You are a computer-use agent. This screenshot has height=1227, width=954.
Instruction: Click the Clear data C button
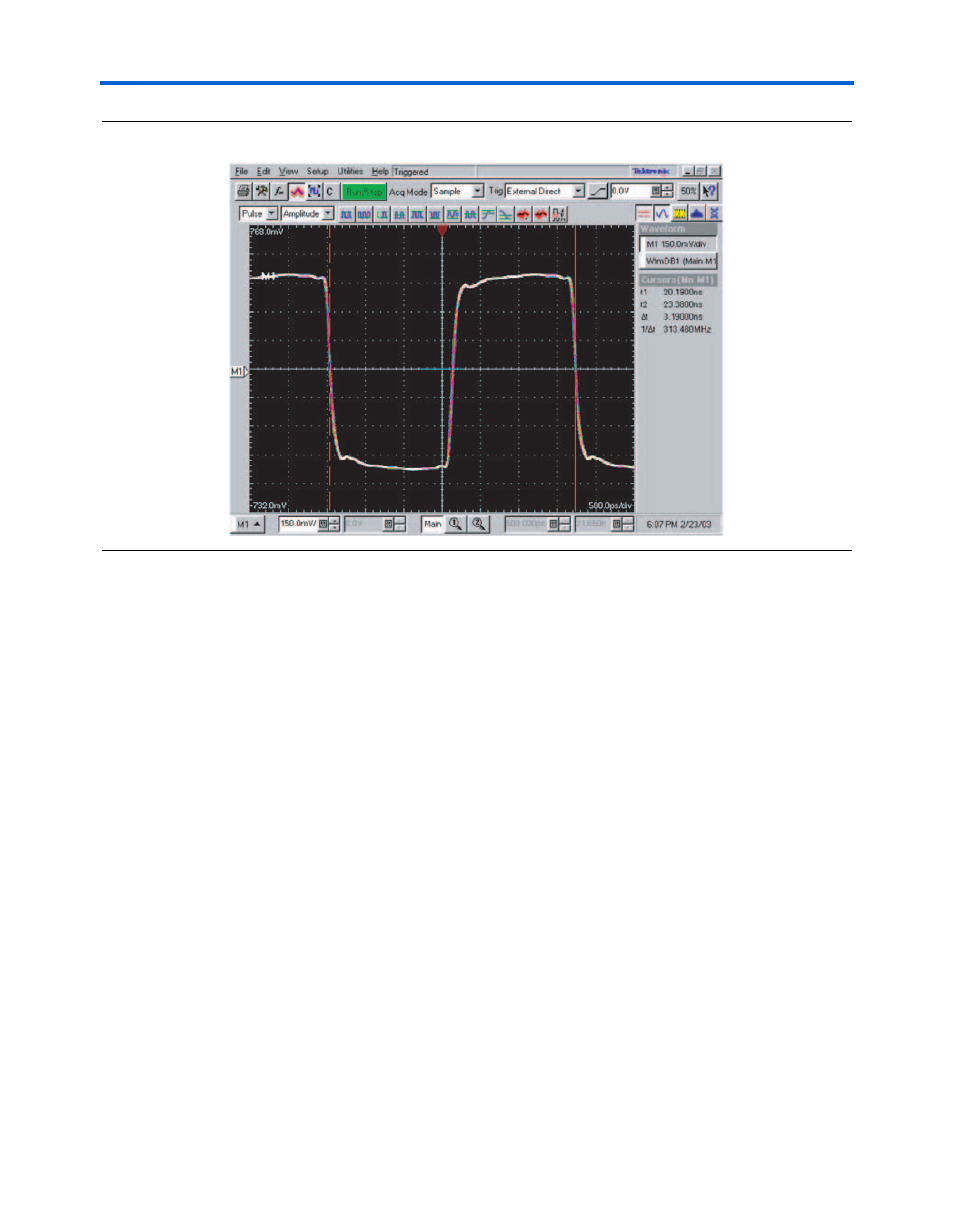tap(329, 191)
